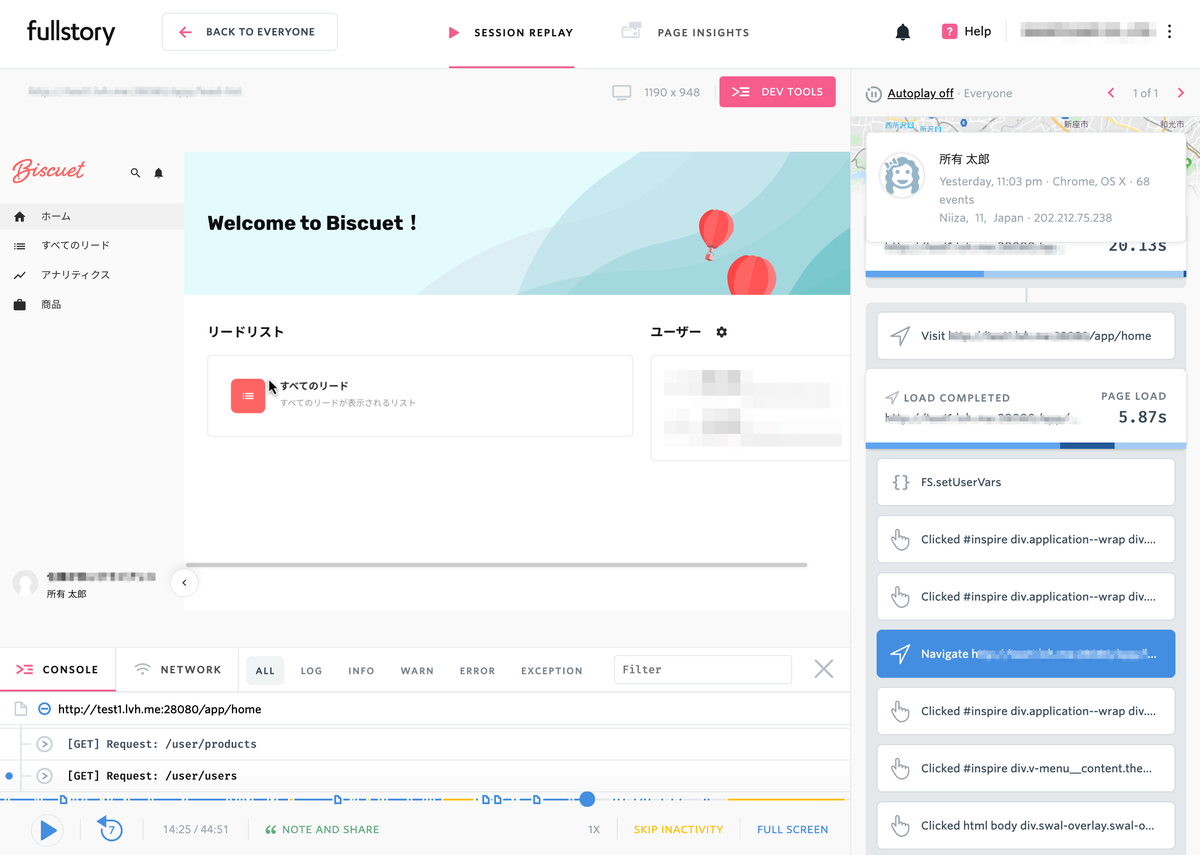Image resolution: width=1200 pixels, height=855 pixels.
Task: Go back to Everyone list
Action: pyautogui.click(x=249, y=32)
